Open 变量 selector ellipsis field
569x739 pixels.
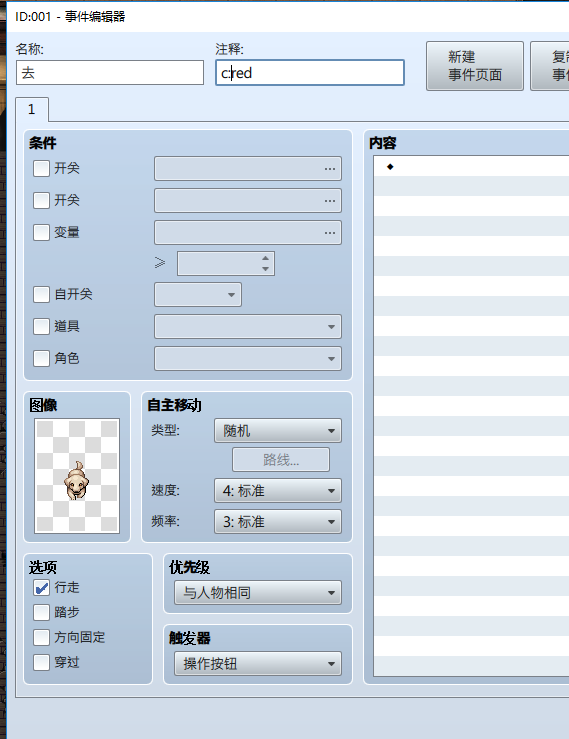[x=247, y=233]
